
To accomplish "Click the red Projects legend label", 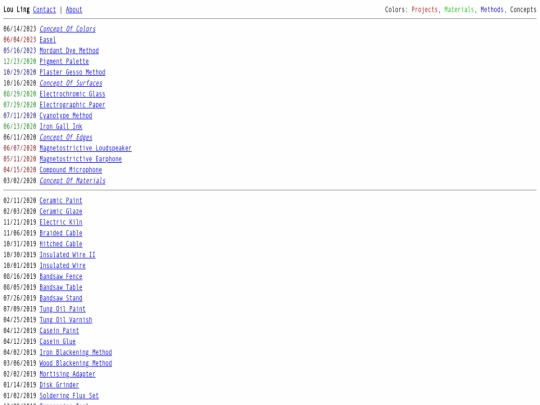I will pos(425,10).
